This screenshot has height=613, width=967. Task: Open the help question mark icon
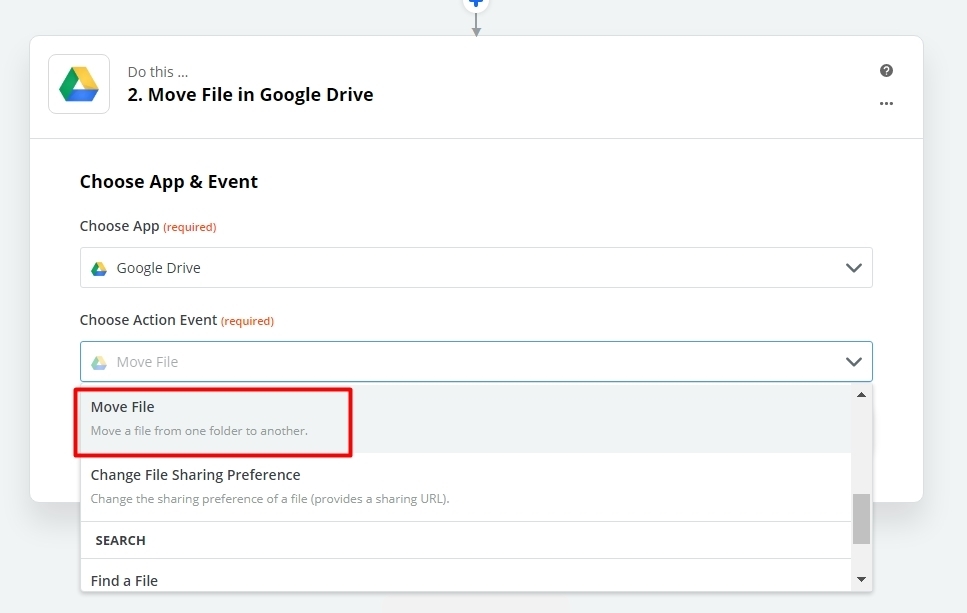(886, 70)
